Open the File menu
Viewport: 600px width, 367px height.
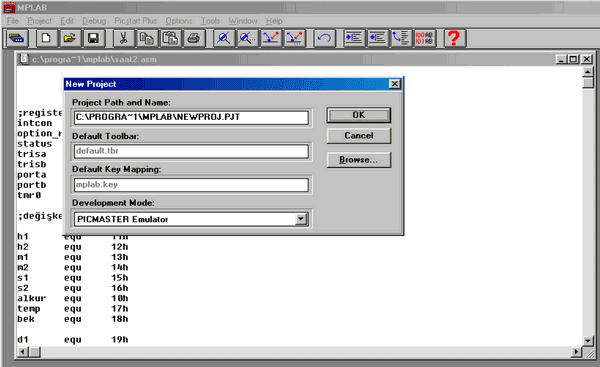click(x=13, y=21)
